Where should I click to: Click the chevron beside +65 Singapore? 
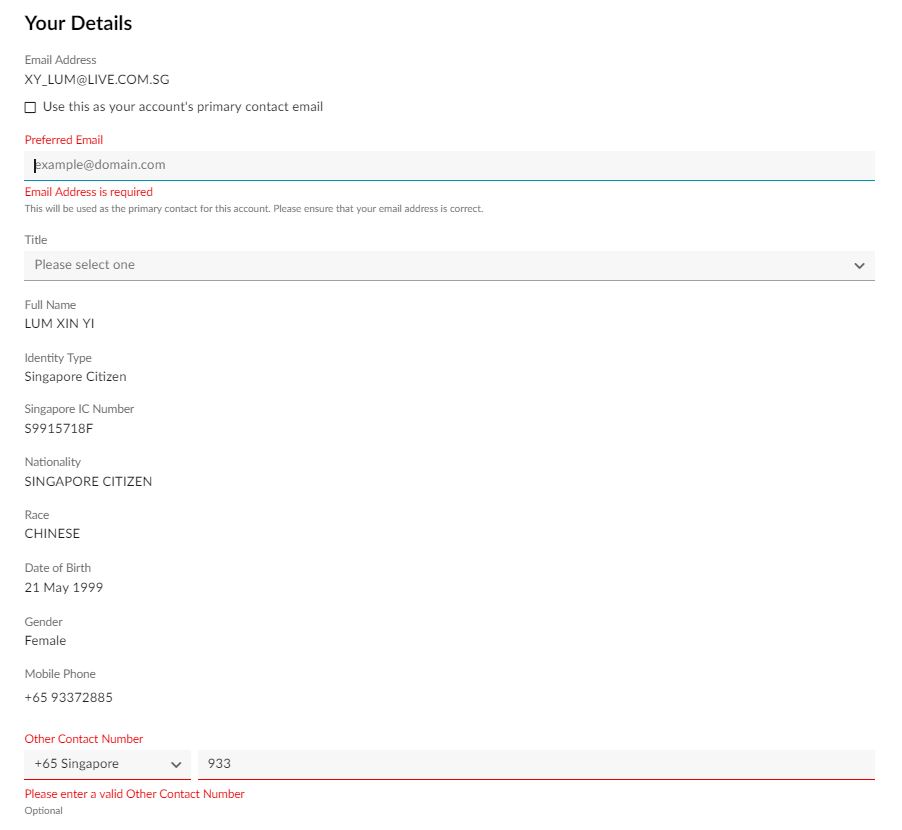point(176,765)
